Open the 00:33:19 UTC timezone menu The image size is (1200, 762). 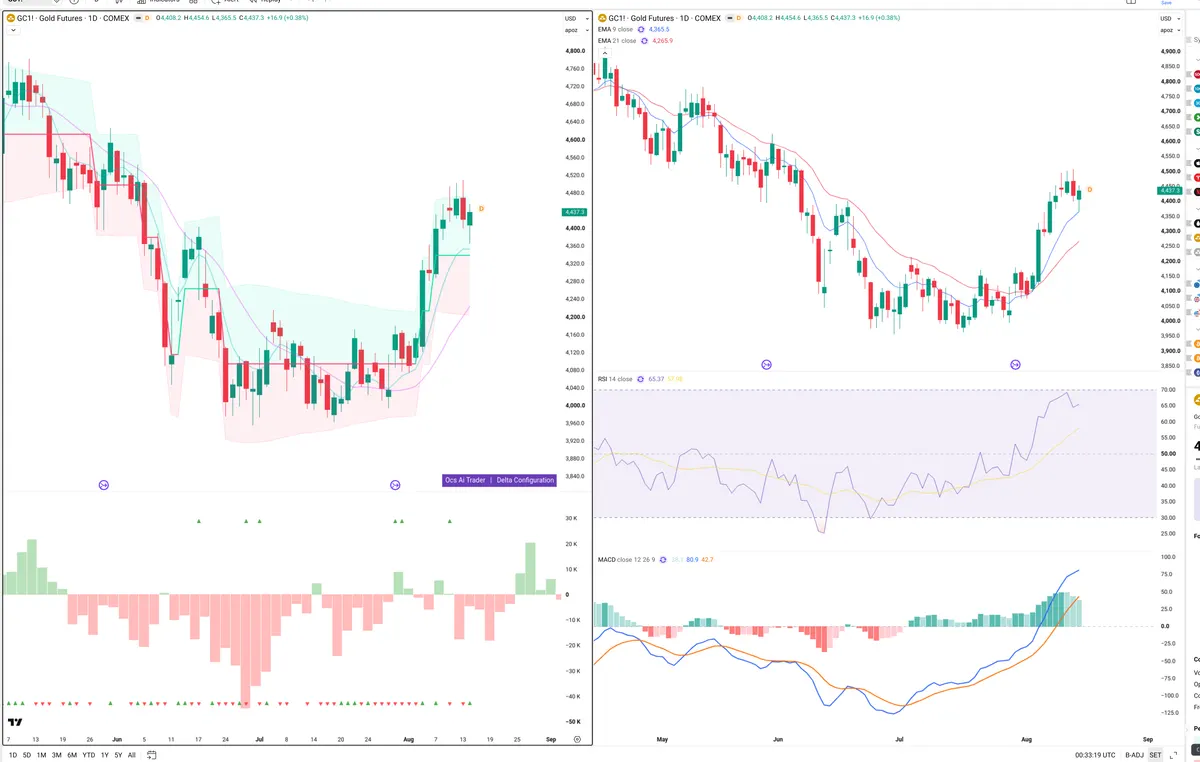(1095, 755)
